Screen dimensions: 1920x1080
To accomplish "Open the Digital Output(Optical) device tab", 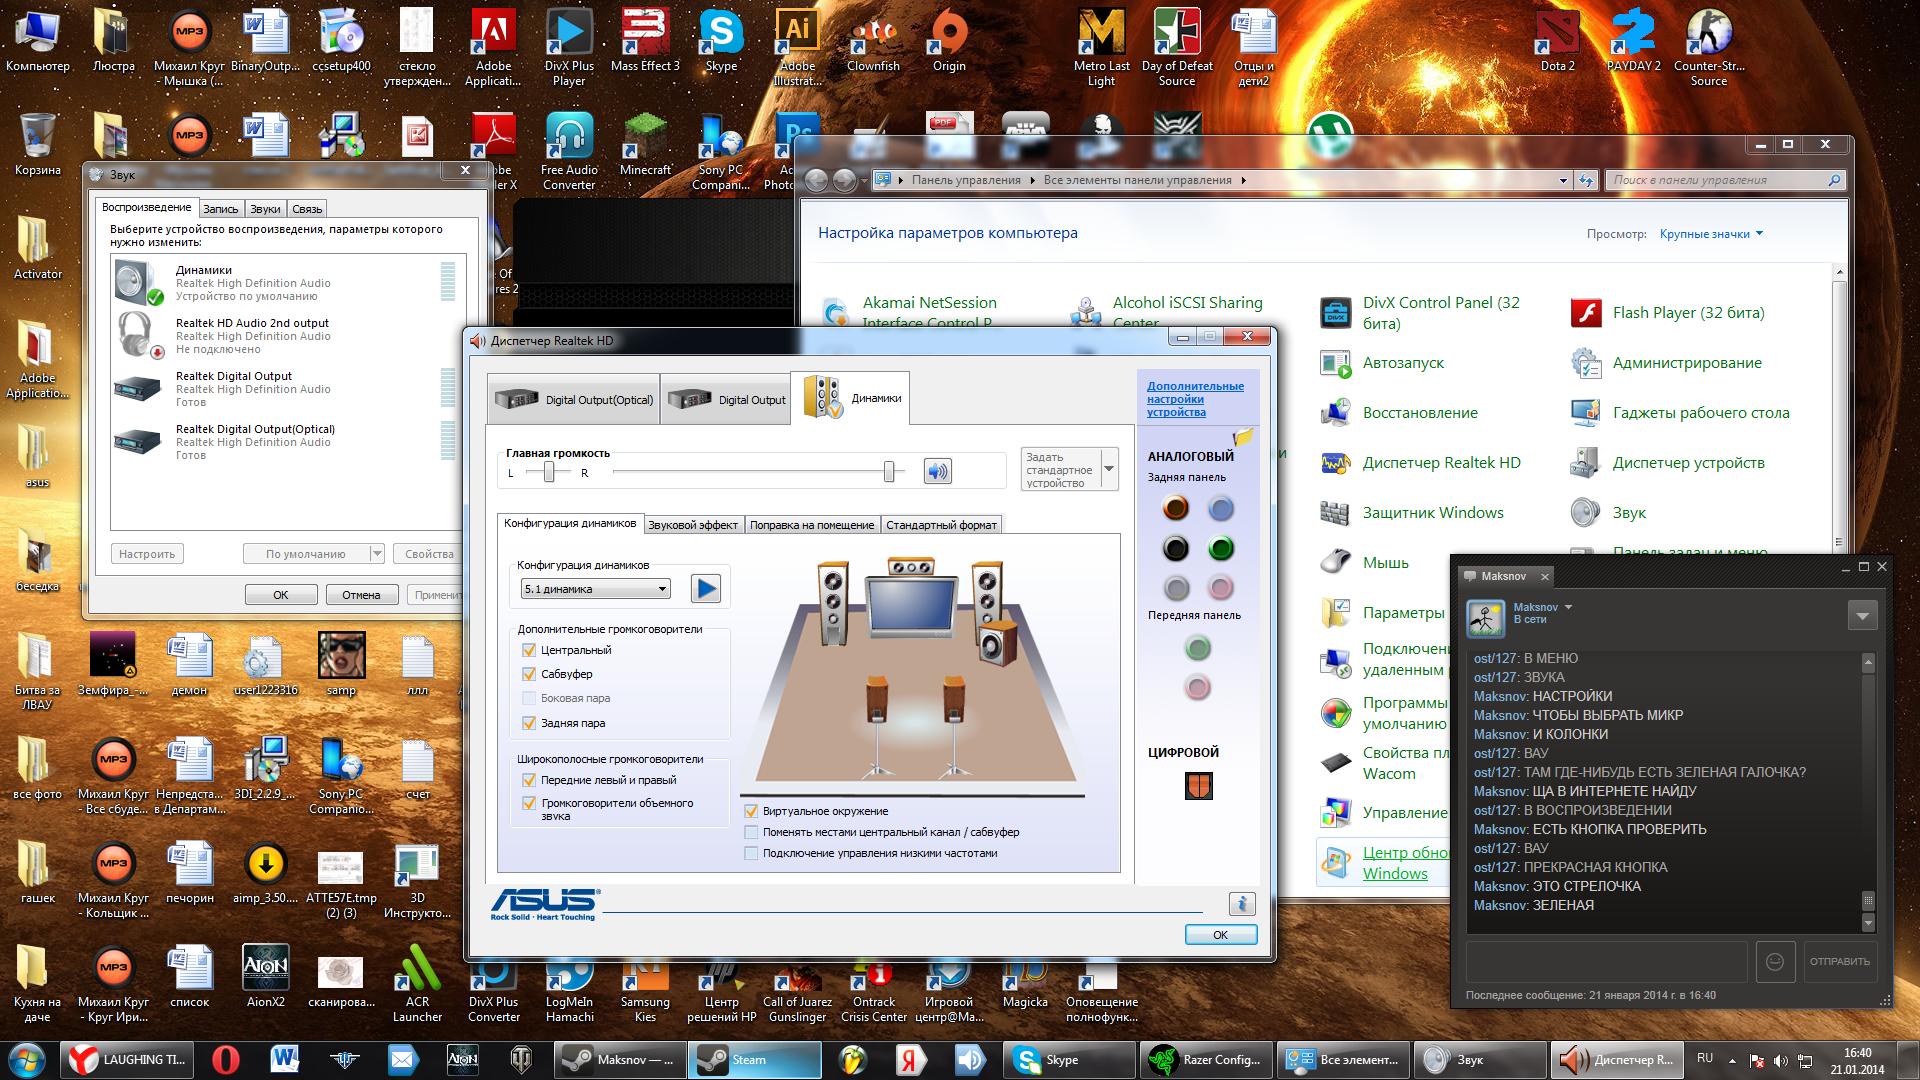I will tap(574, 399).
